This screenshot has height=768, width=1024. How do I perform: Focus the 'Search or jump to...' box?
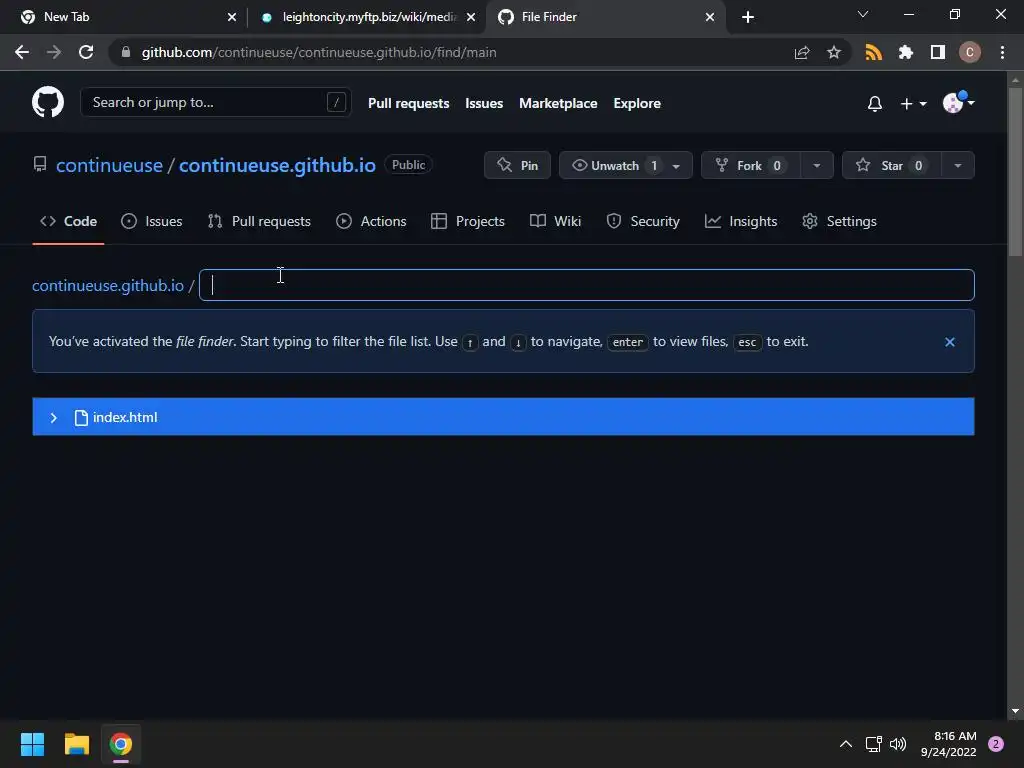click(x=216, y=103)
